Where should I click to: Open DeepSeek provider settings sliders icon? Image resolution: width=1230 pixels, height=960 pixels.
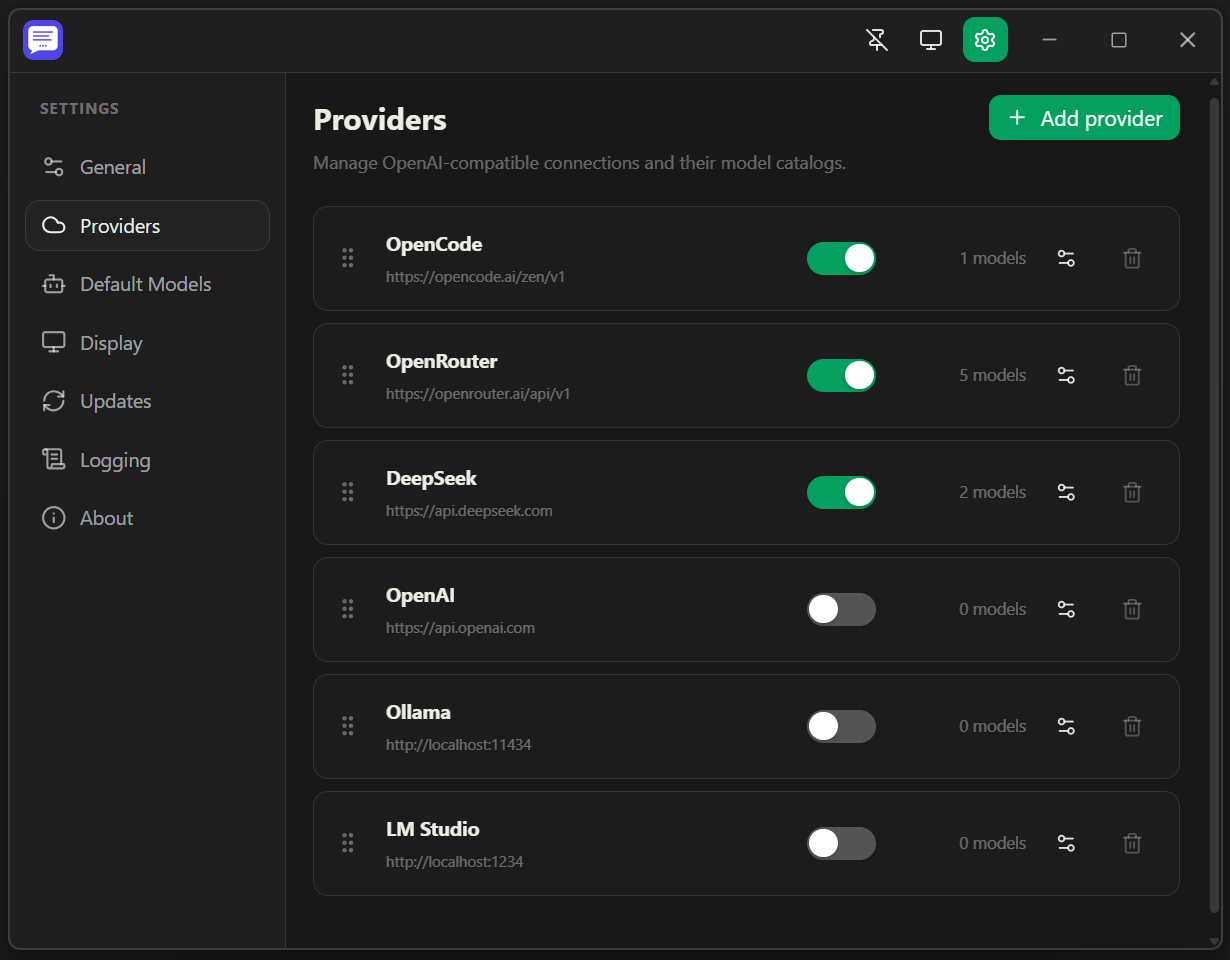(1066, 492)
